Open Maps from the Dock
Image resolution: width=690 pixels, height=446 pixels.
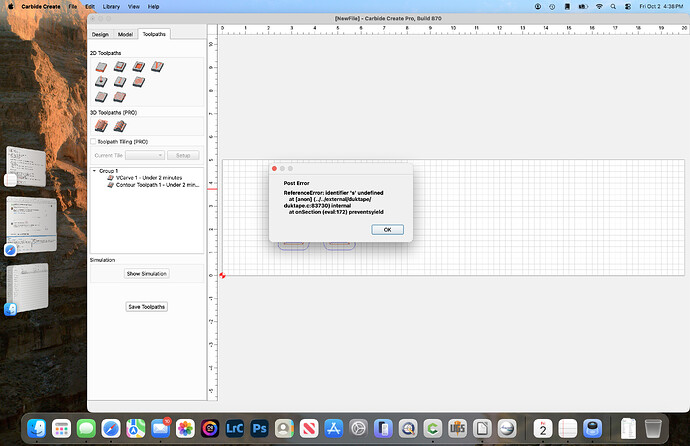(136, 428)
